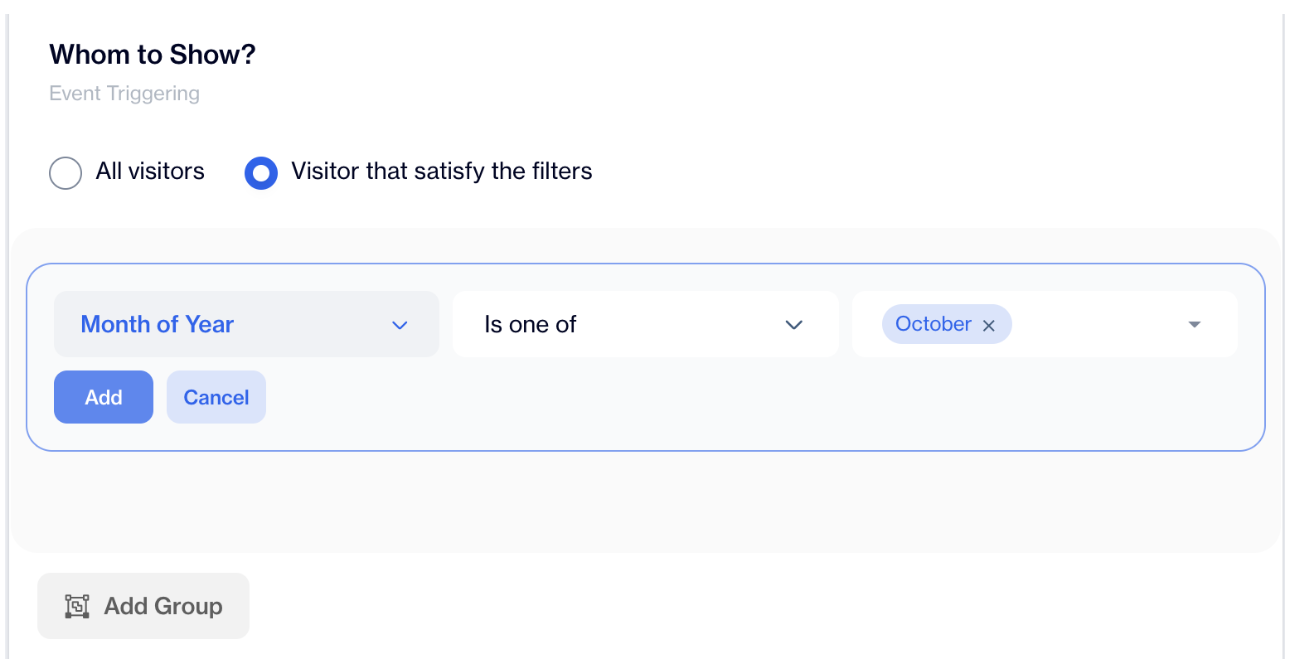Click the "Event Triggering" subtitle

(124, 93)
